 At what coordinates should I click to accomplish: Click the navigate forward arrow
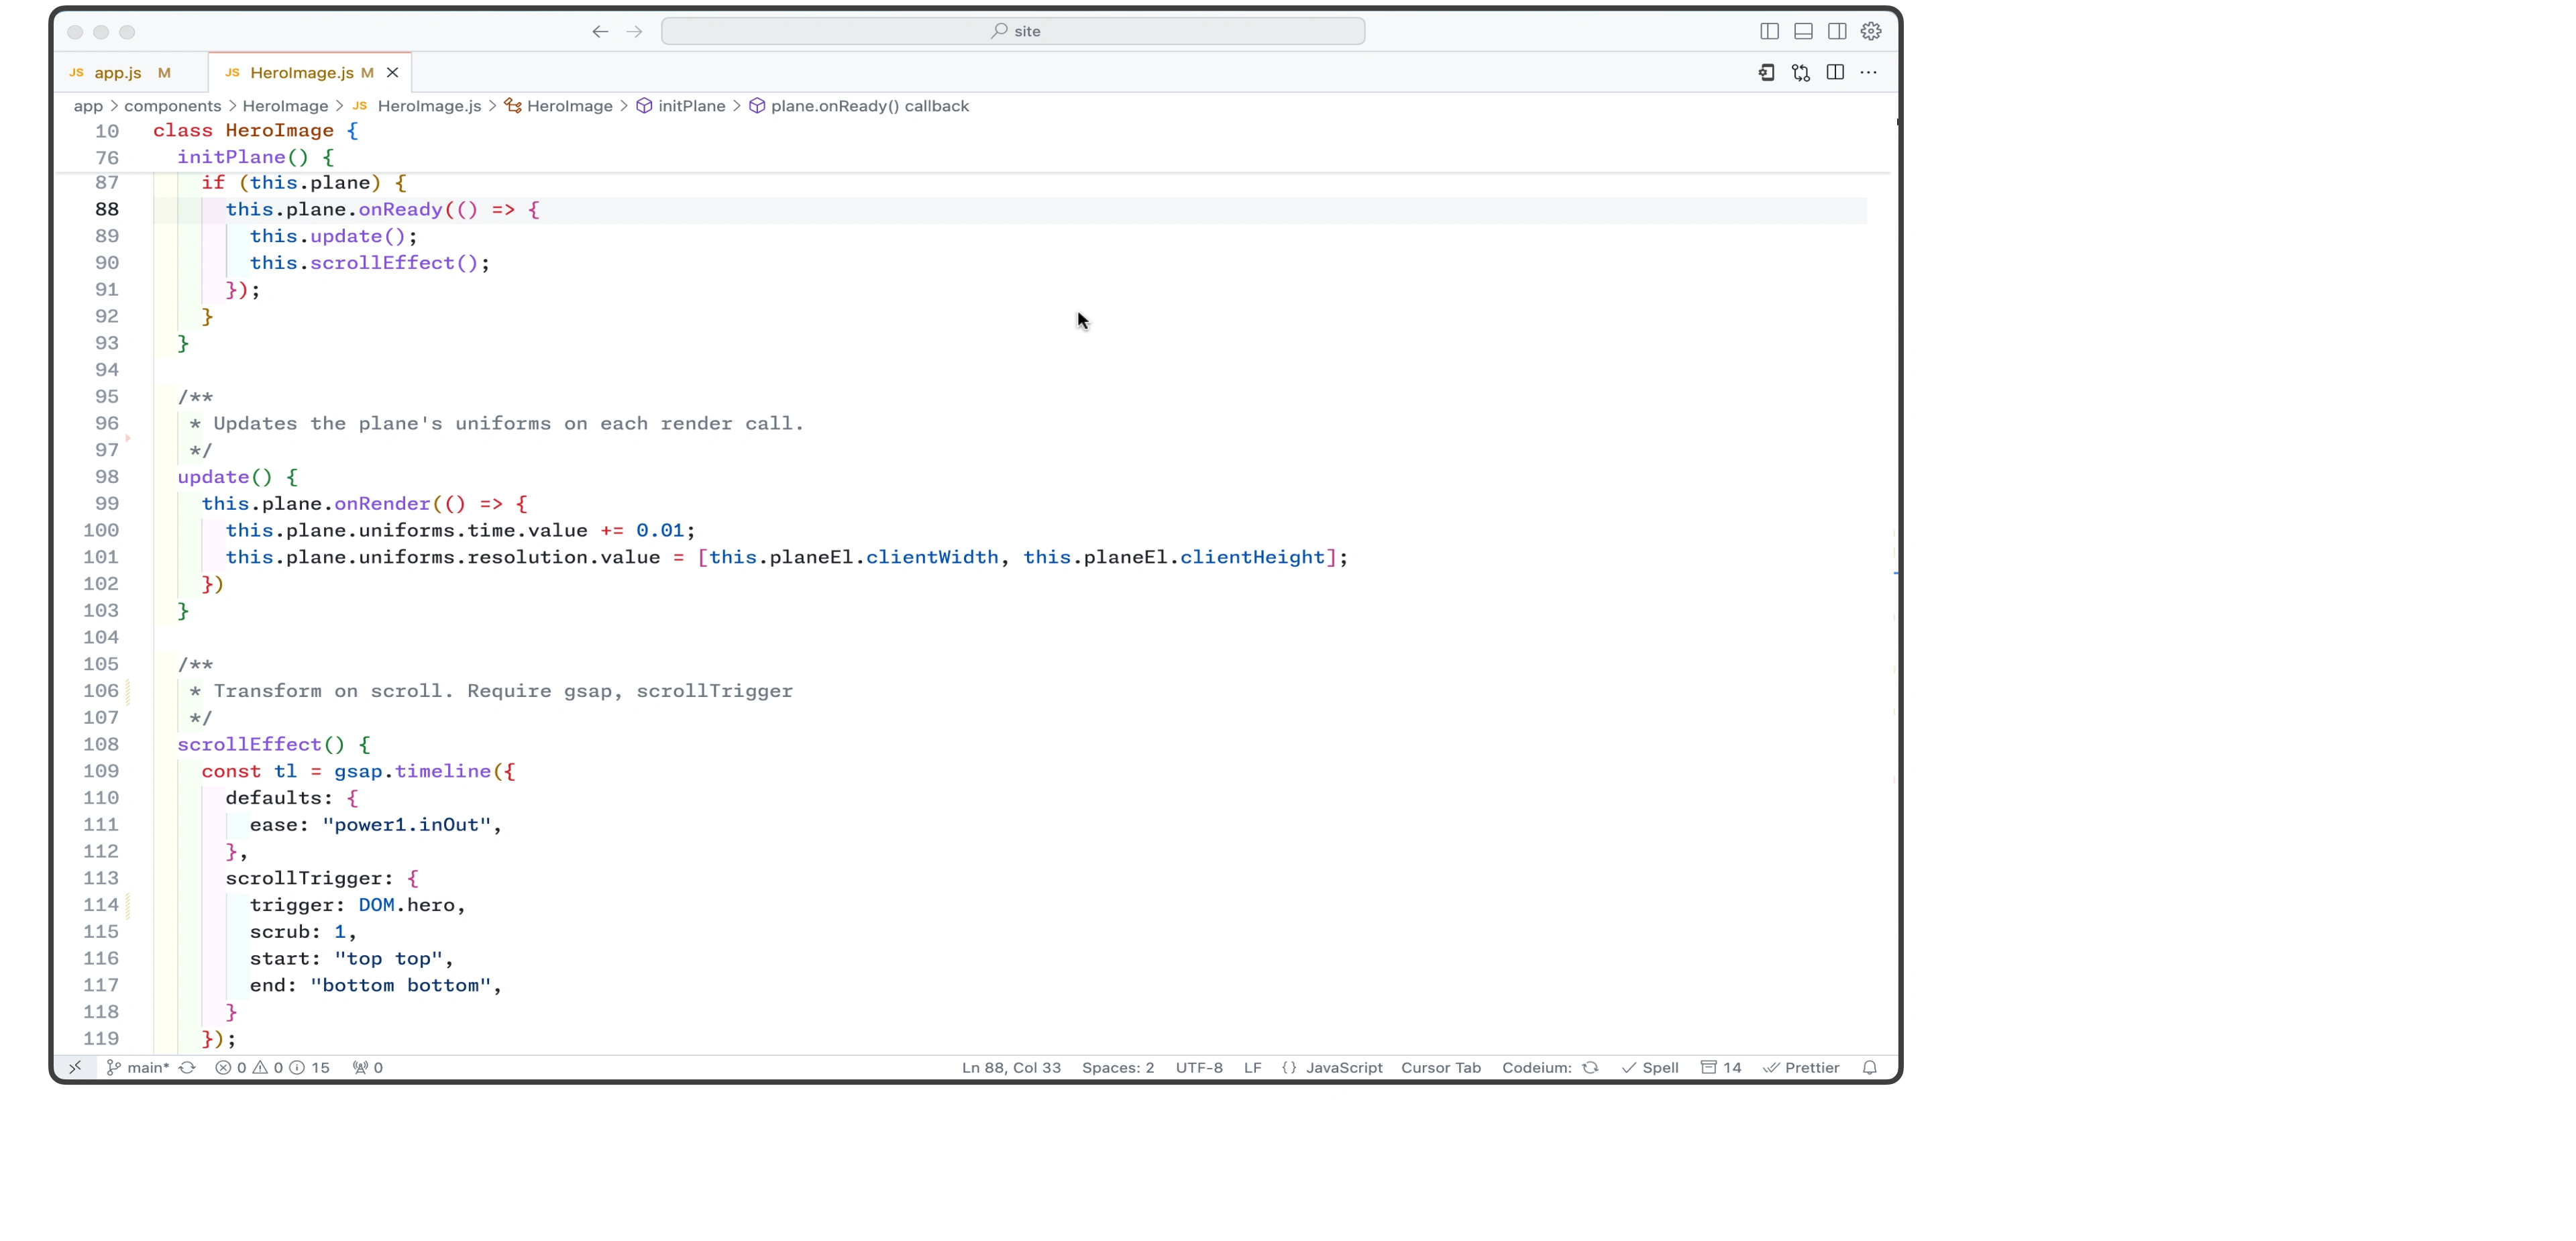tap(634, 31)
